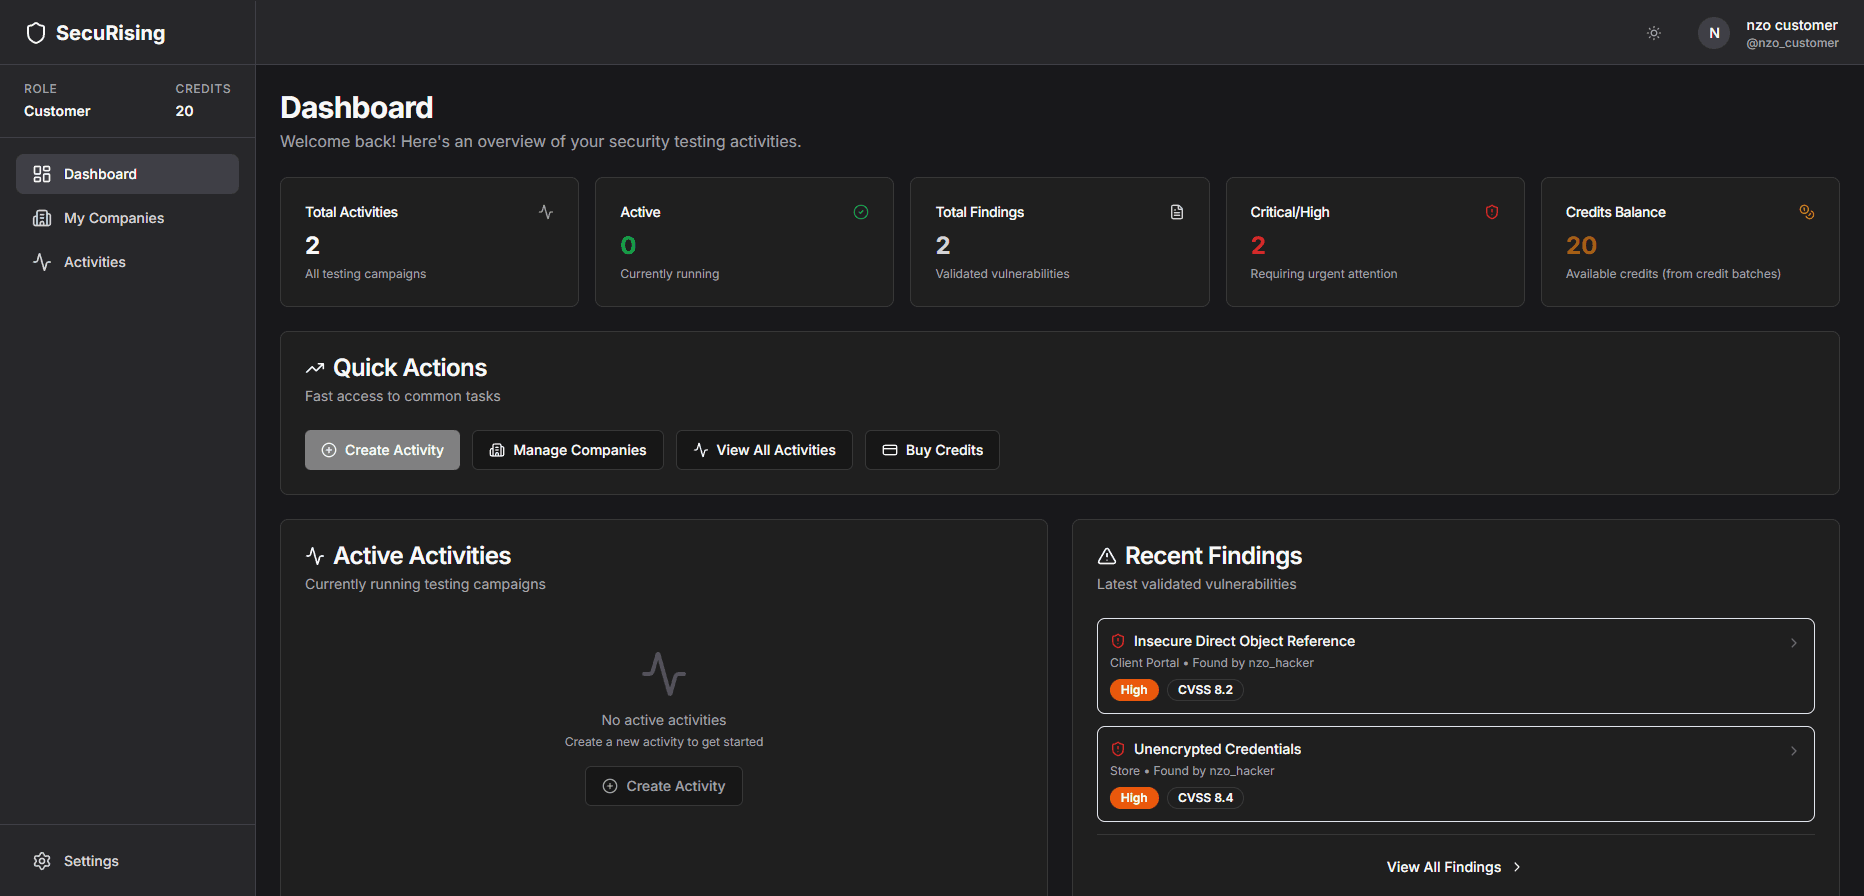This screenshot has width=1864, height=896.
Task: Click the Critical/High red value 2
Action: (x=1258, y=245)
